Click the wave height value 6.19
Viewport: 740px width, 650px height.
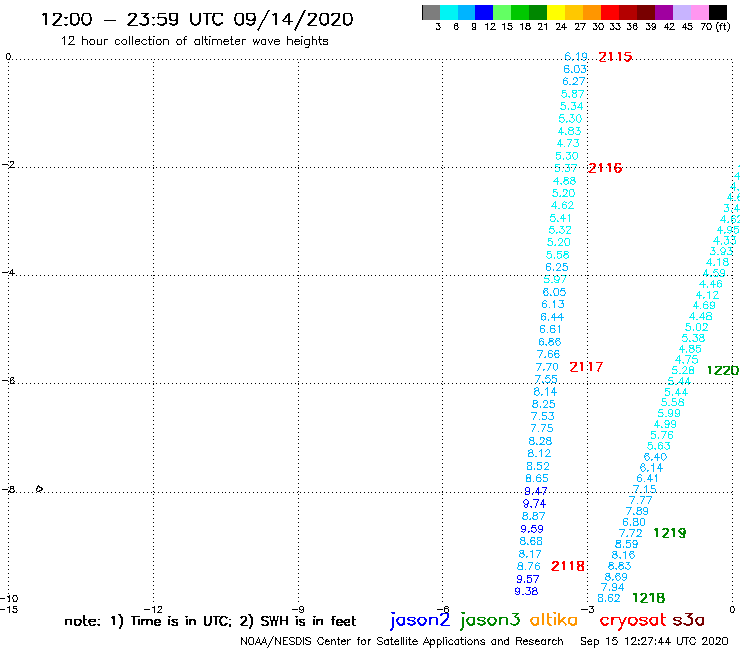click(x=576, y=57)
